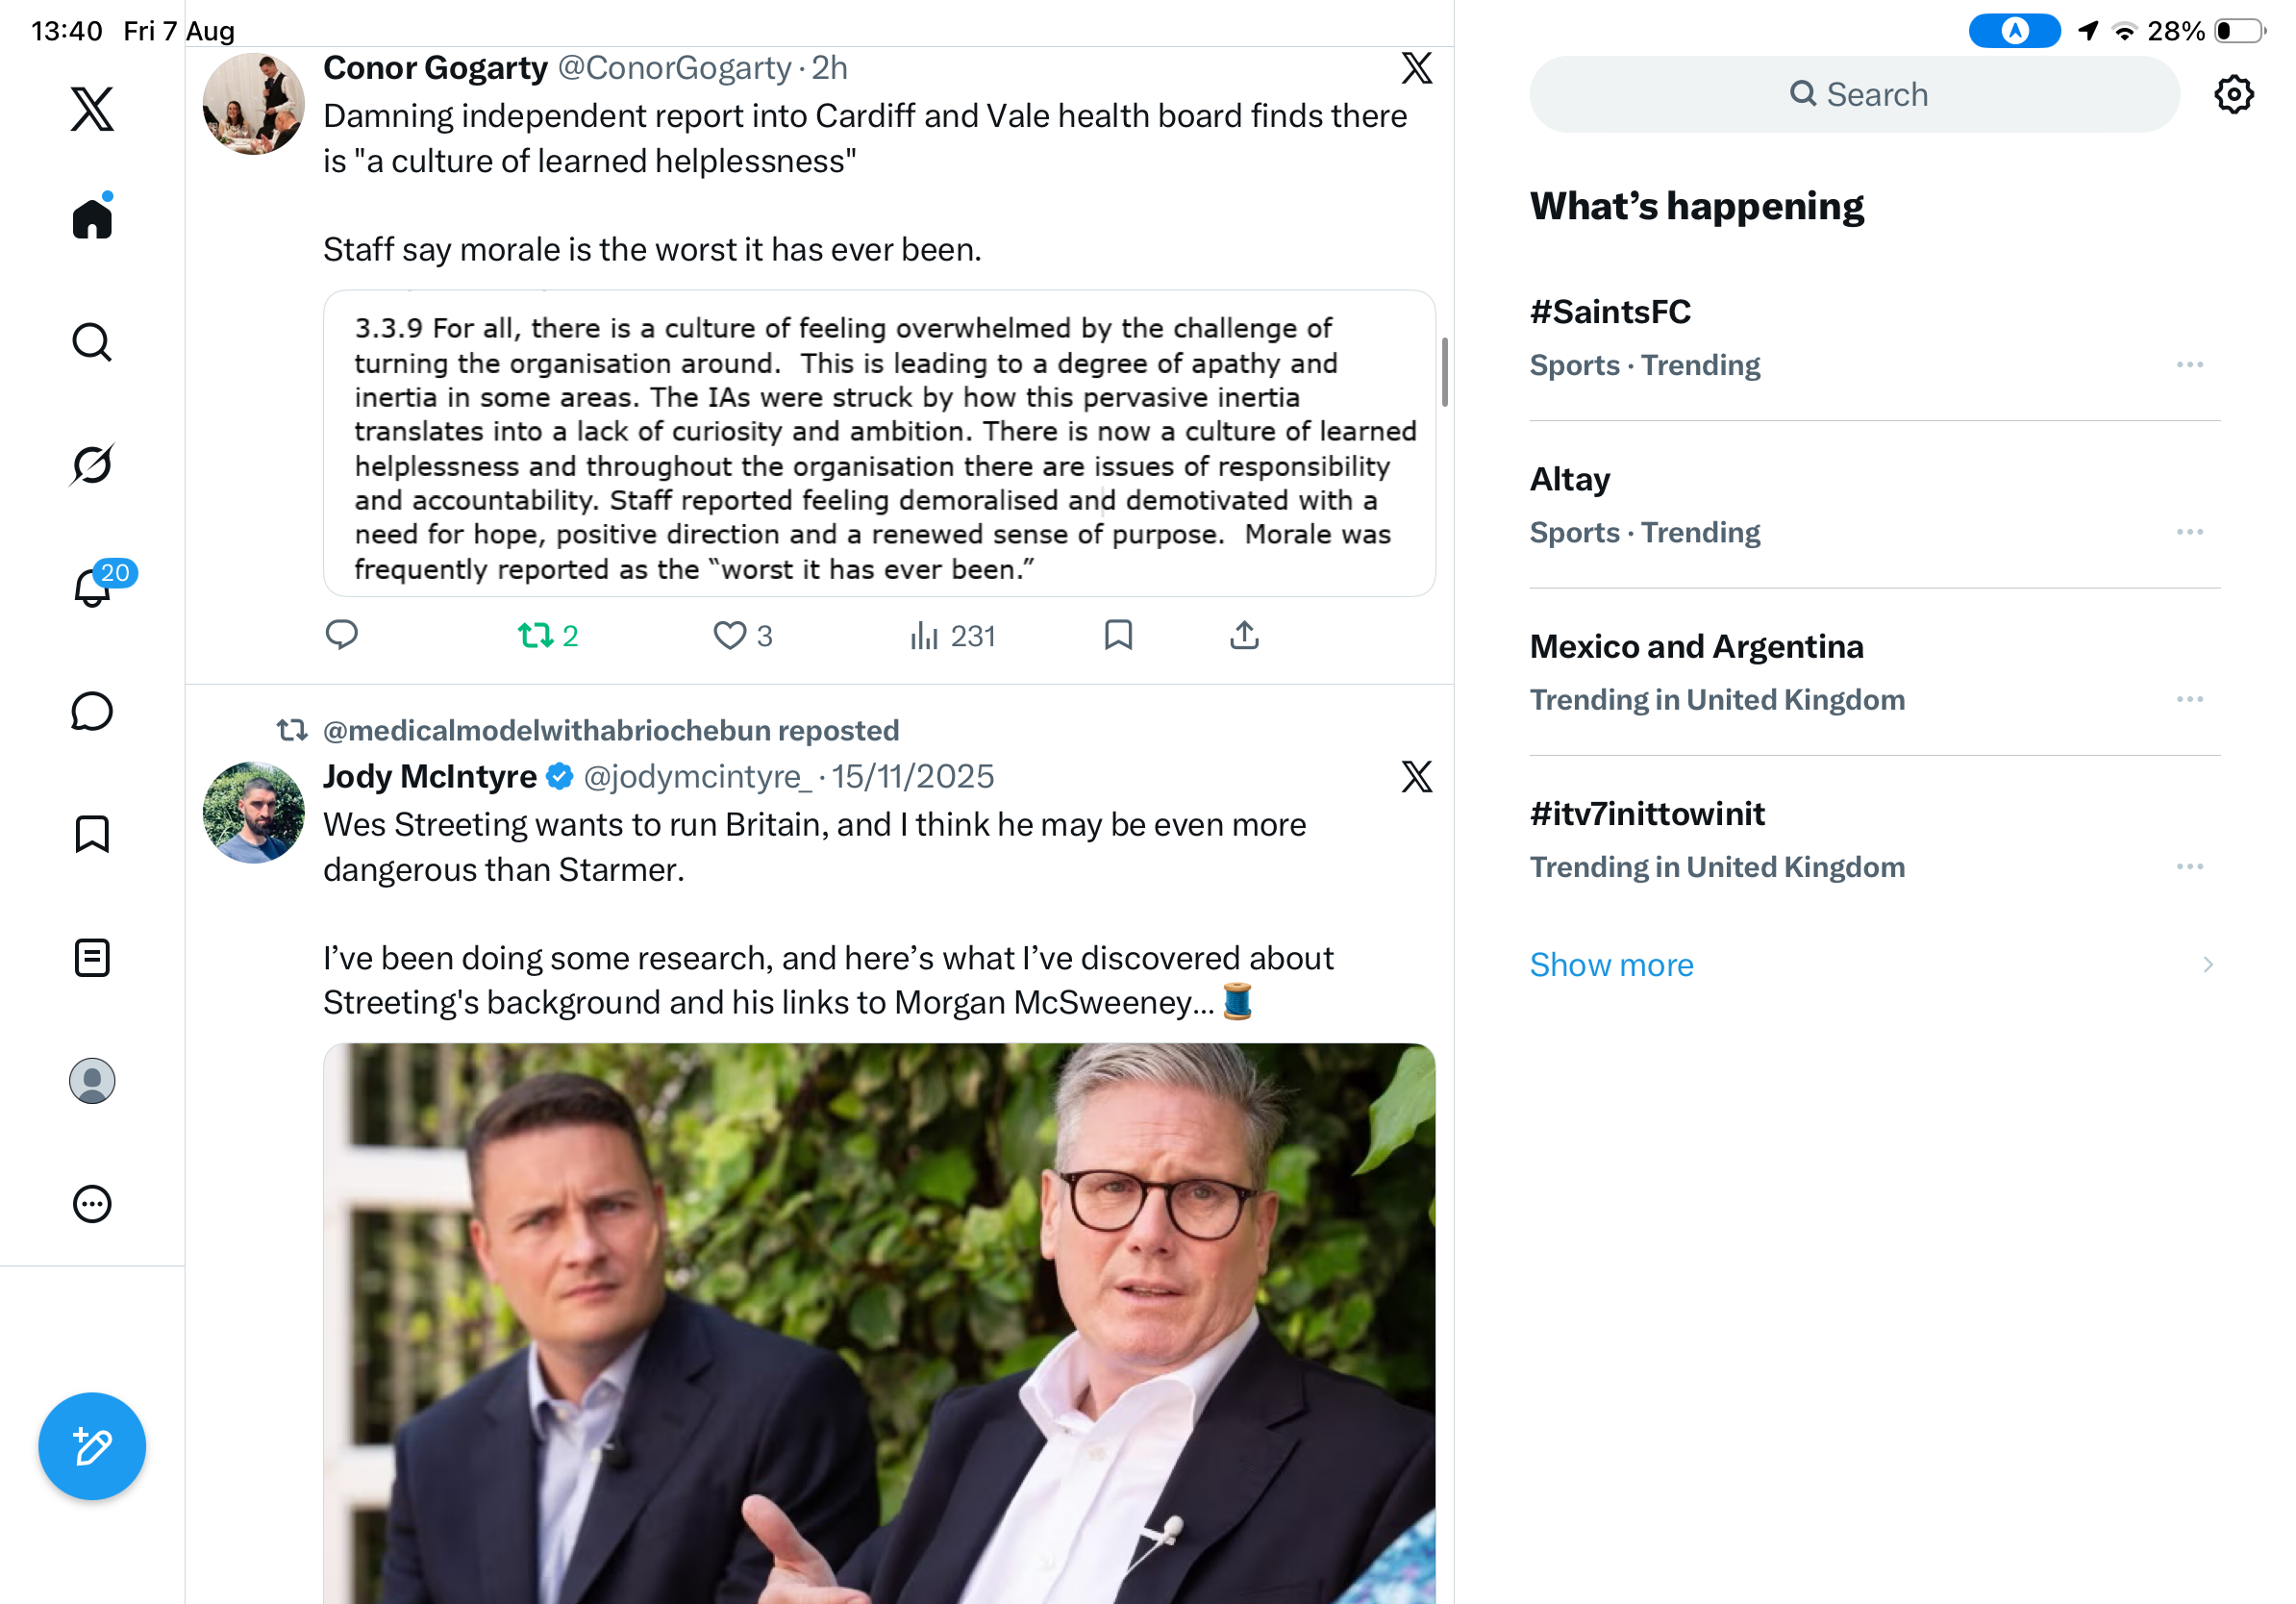Image resolution: width=2296 pixels, height=1604 pixels.
Task: Open more options for Altay trend
Action: [x=2190, y=532]
